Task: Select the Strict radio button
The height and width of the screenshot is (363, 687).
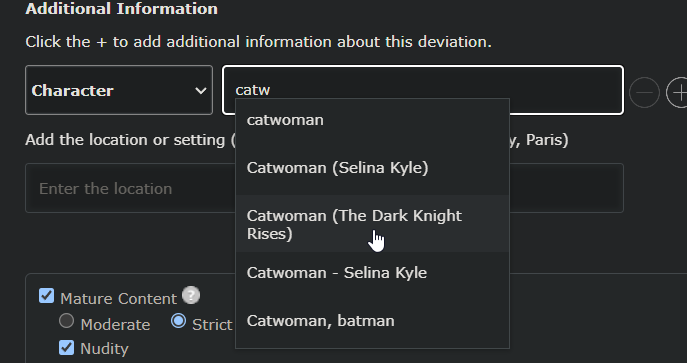Action: (x=178, y=321)
